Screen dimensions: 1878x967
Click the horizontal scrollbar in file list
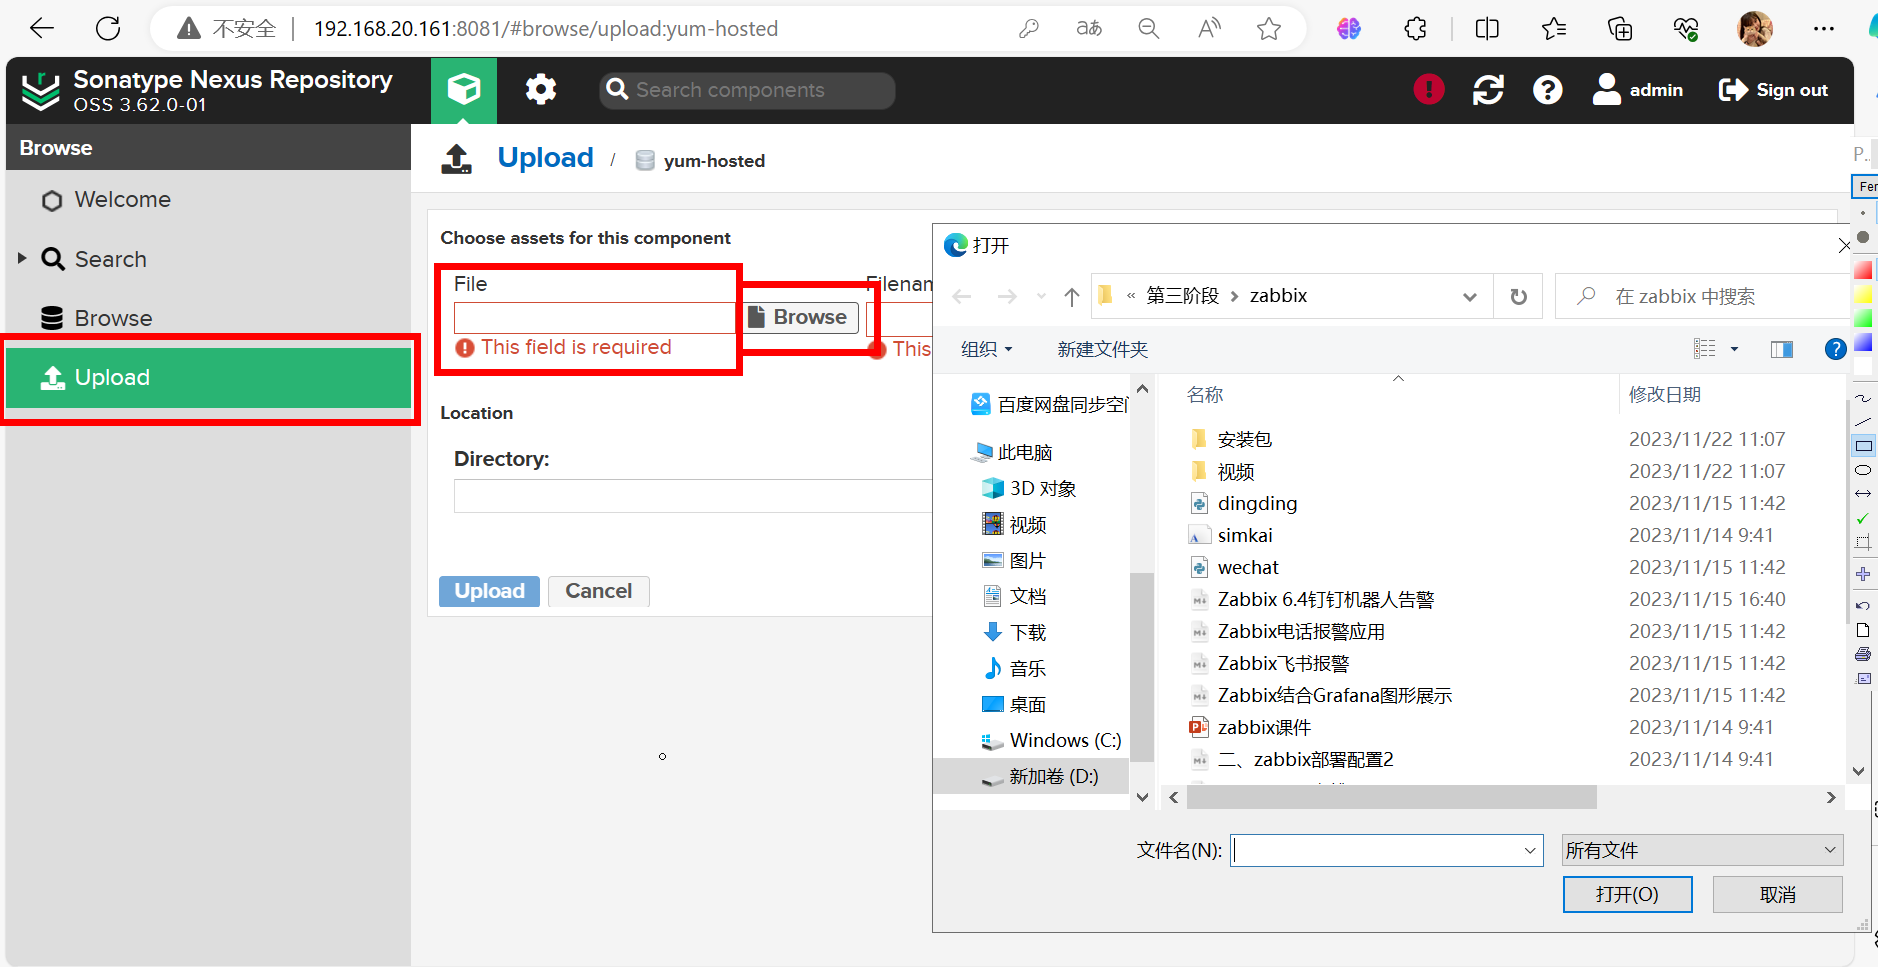coord(1391,797)
